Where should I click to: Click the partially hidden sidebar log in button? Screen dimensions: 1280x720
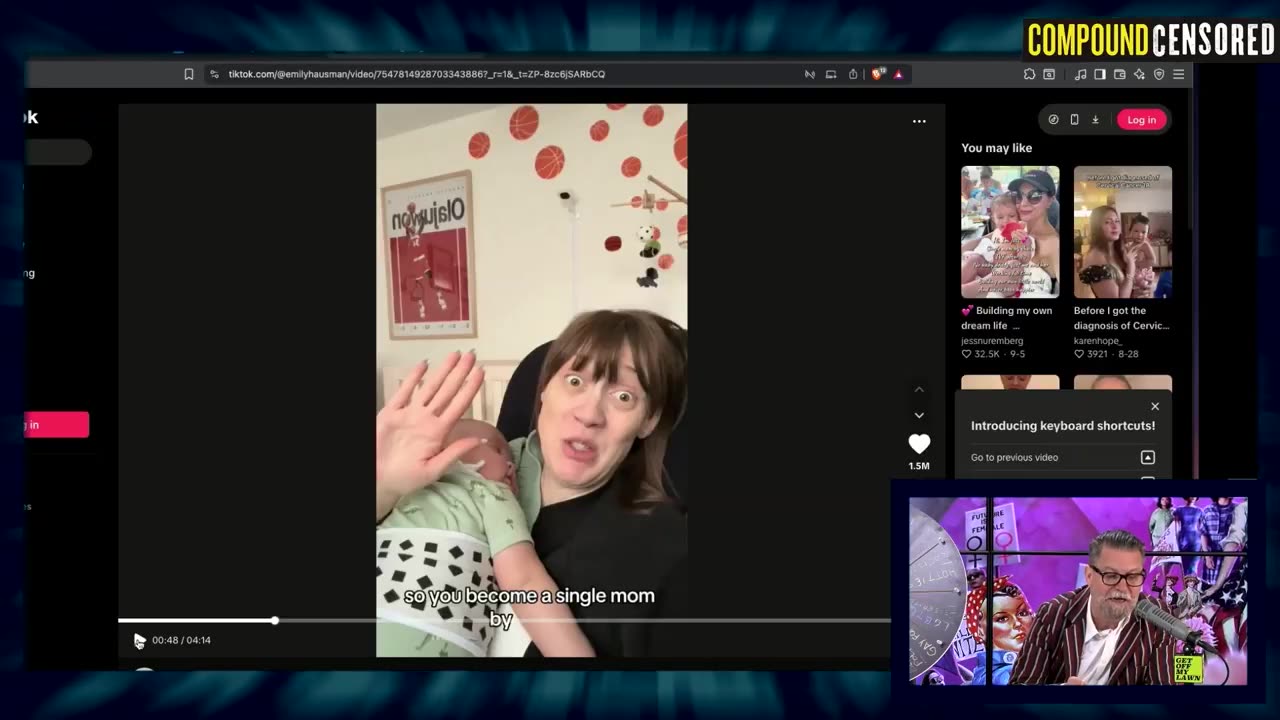pyautogui.click(x=57, y=425)
